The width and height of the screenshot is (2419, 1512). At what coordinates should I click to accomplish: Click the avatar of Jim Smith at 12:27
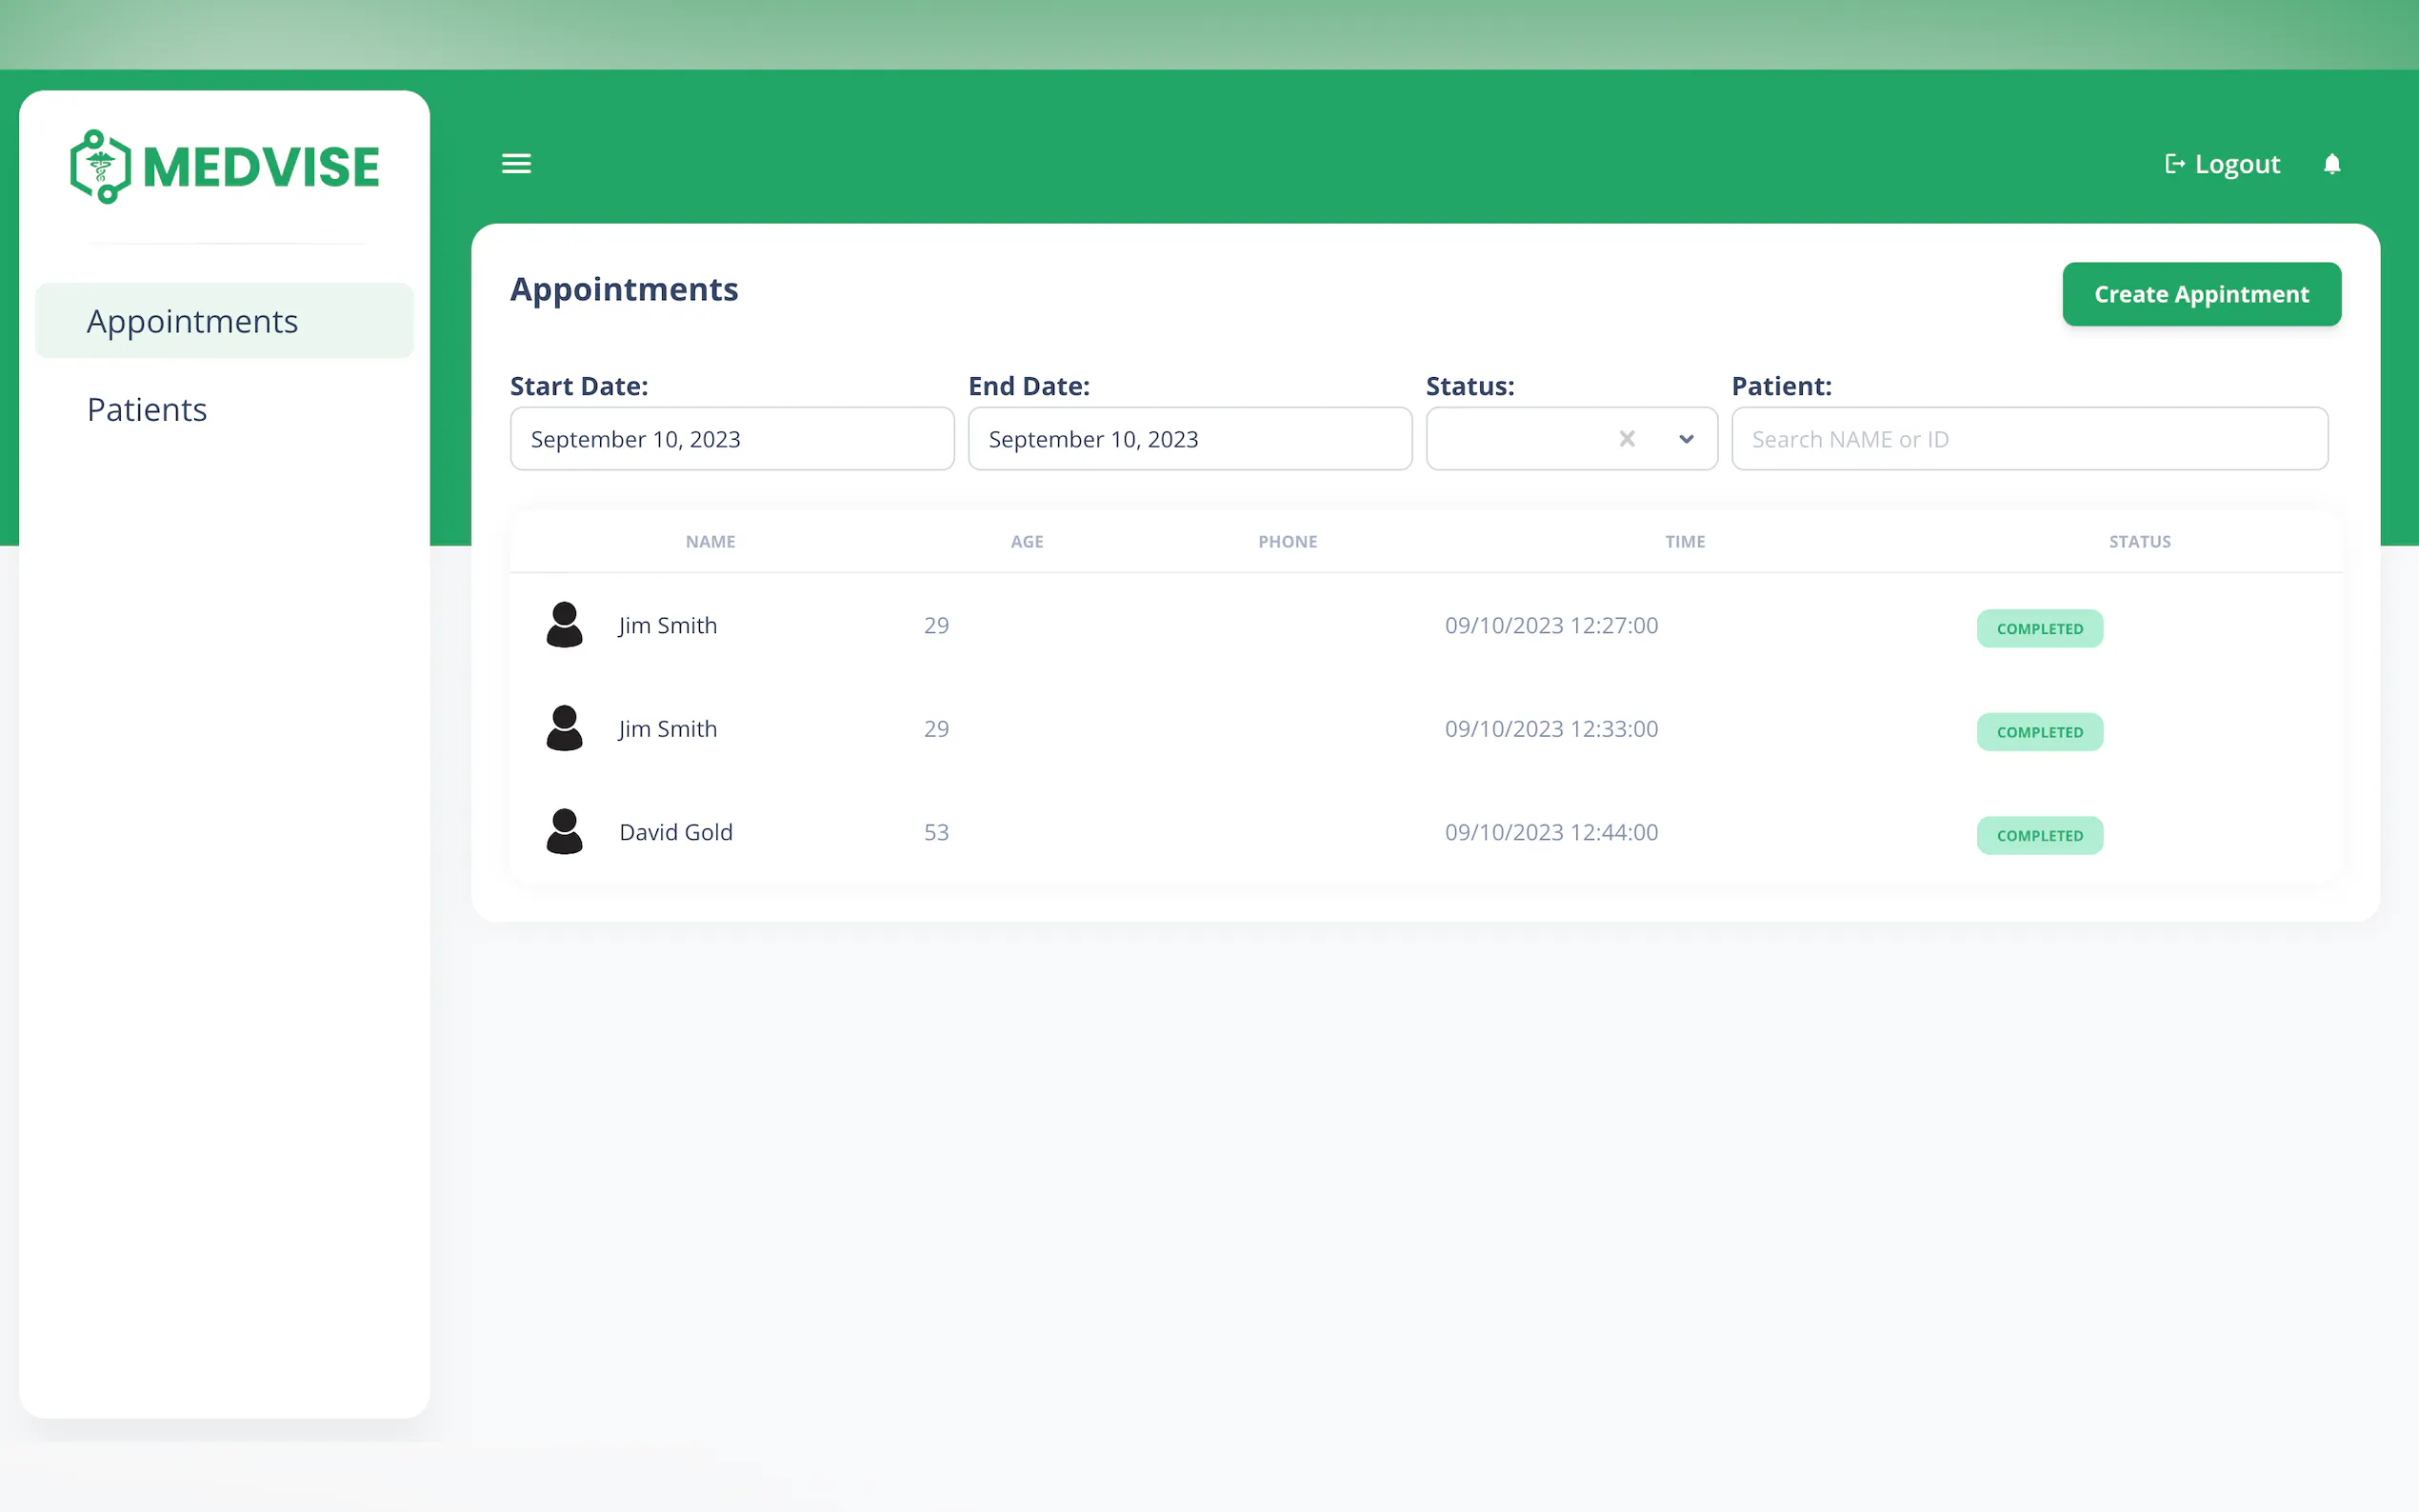point(564,624)
